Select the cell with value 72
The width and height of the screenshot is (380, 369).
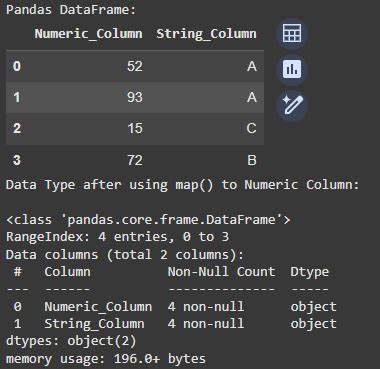[x=135, y=160]
